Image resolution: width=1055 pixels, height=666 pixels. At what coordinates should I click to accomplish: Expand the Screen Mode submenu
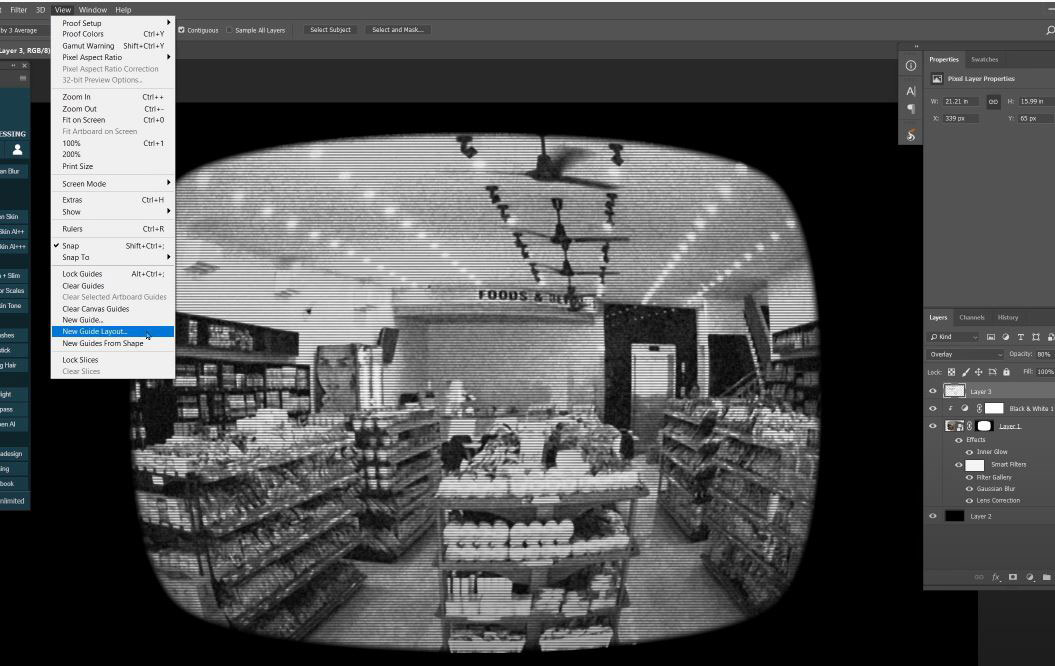pos(112,184)
